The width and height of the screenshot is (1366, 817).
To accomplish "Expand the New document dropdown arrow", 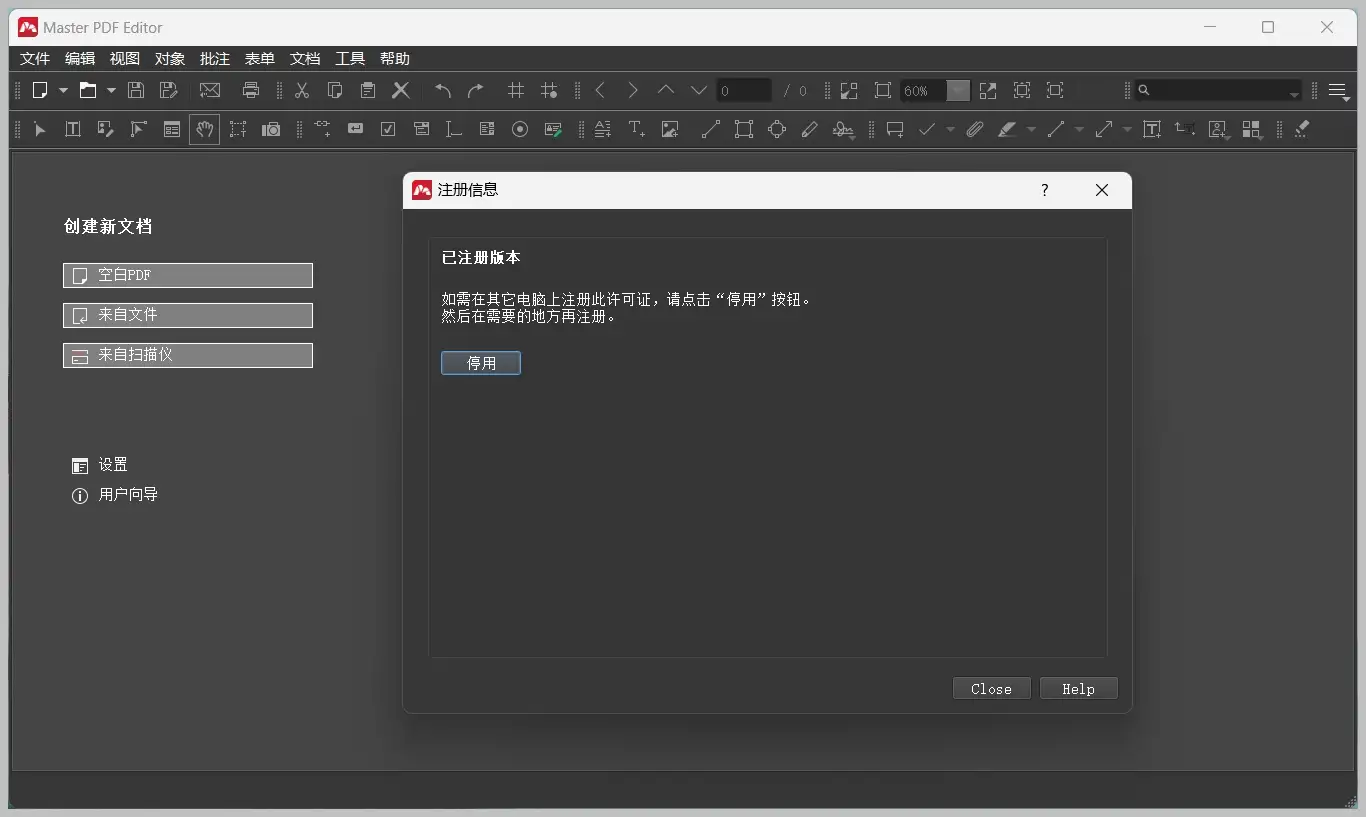I will 63,91.
